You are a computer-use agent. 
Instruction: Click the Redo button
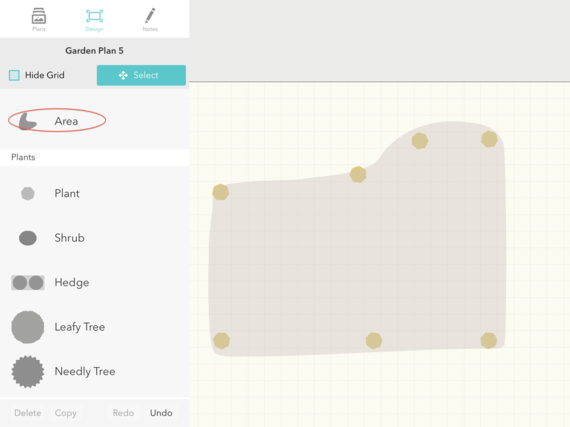coord(123,413)
